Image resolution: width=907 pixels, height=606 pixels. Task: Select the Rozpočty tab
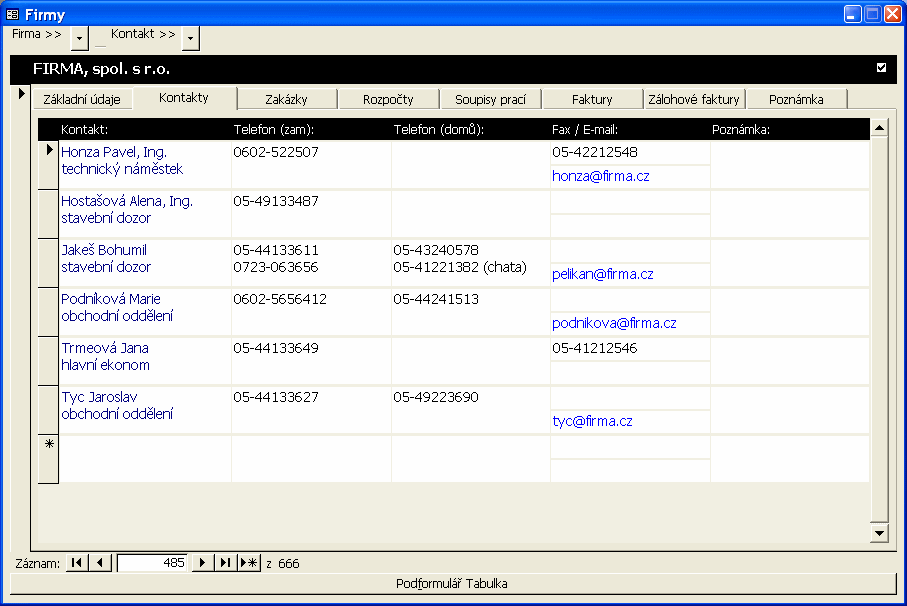pos(388,99)
